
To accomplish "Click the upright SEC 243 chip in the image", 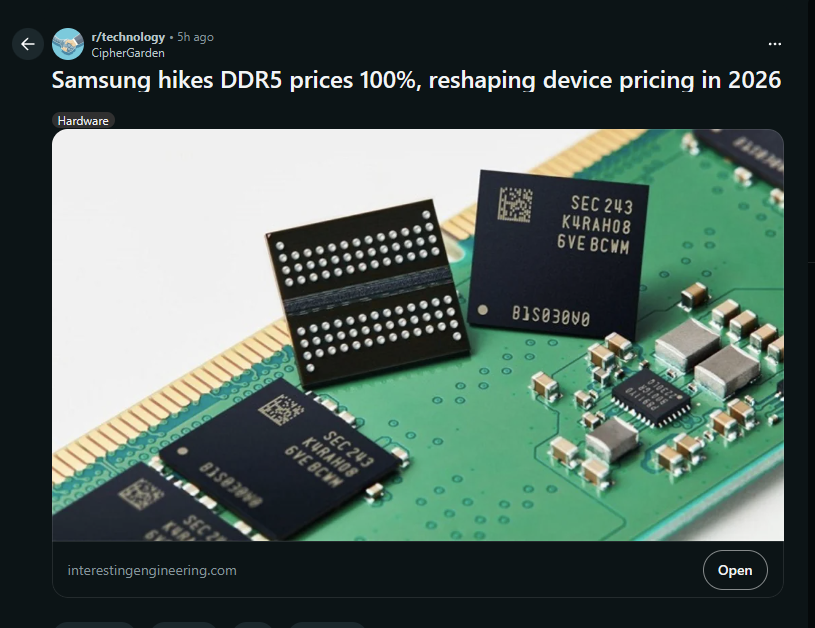I will point(557,255).
